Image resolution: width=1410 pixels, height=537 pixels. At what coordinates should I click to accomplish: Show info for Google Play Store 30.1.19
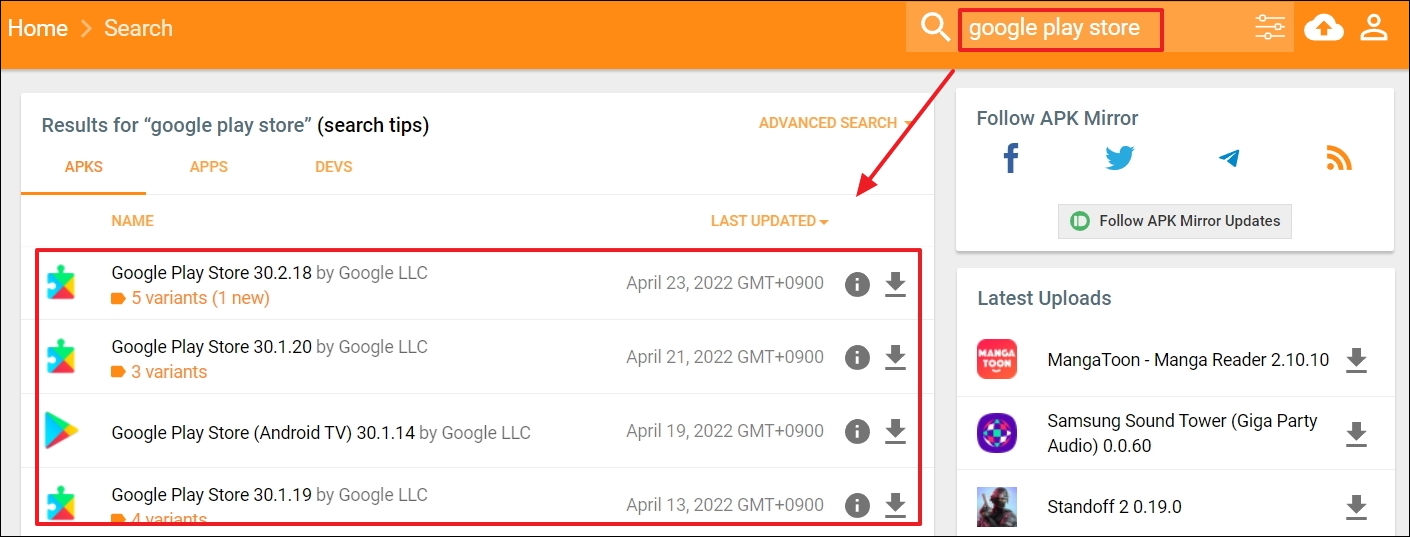point(857,505)
